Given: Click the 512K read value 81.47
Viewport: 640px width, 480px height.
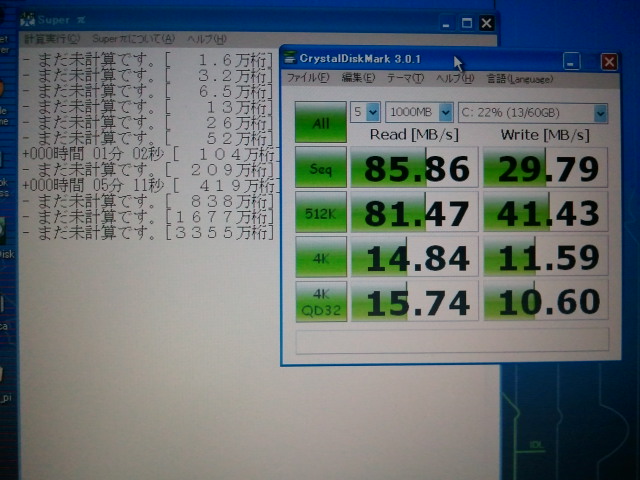Looking at the screenshot, I should 414,212.
